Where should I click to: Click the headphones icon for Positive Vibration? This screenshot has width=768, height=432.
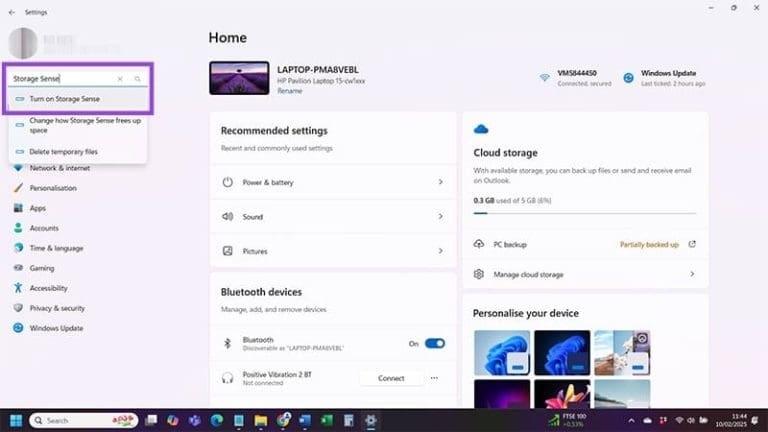[227, 378]
